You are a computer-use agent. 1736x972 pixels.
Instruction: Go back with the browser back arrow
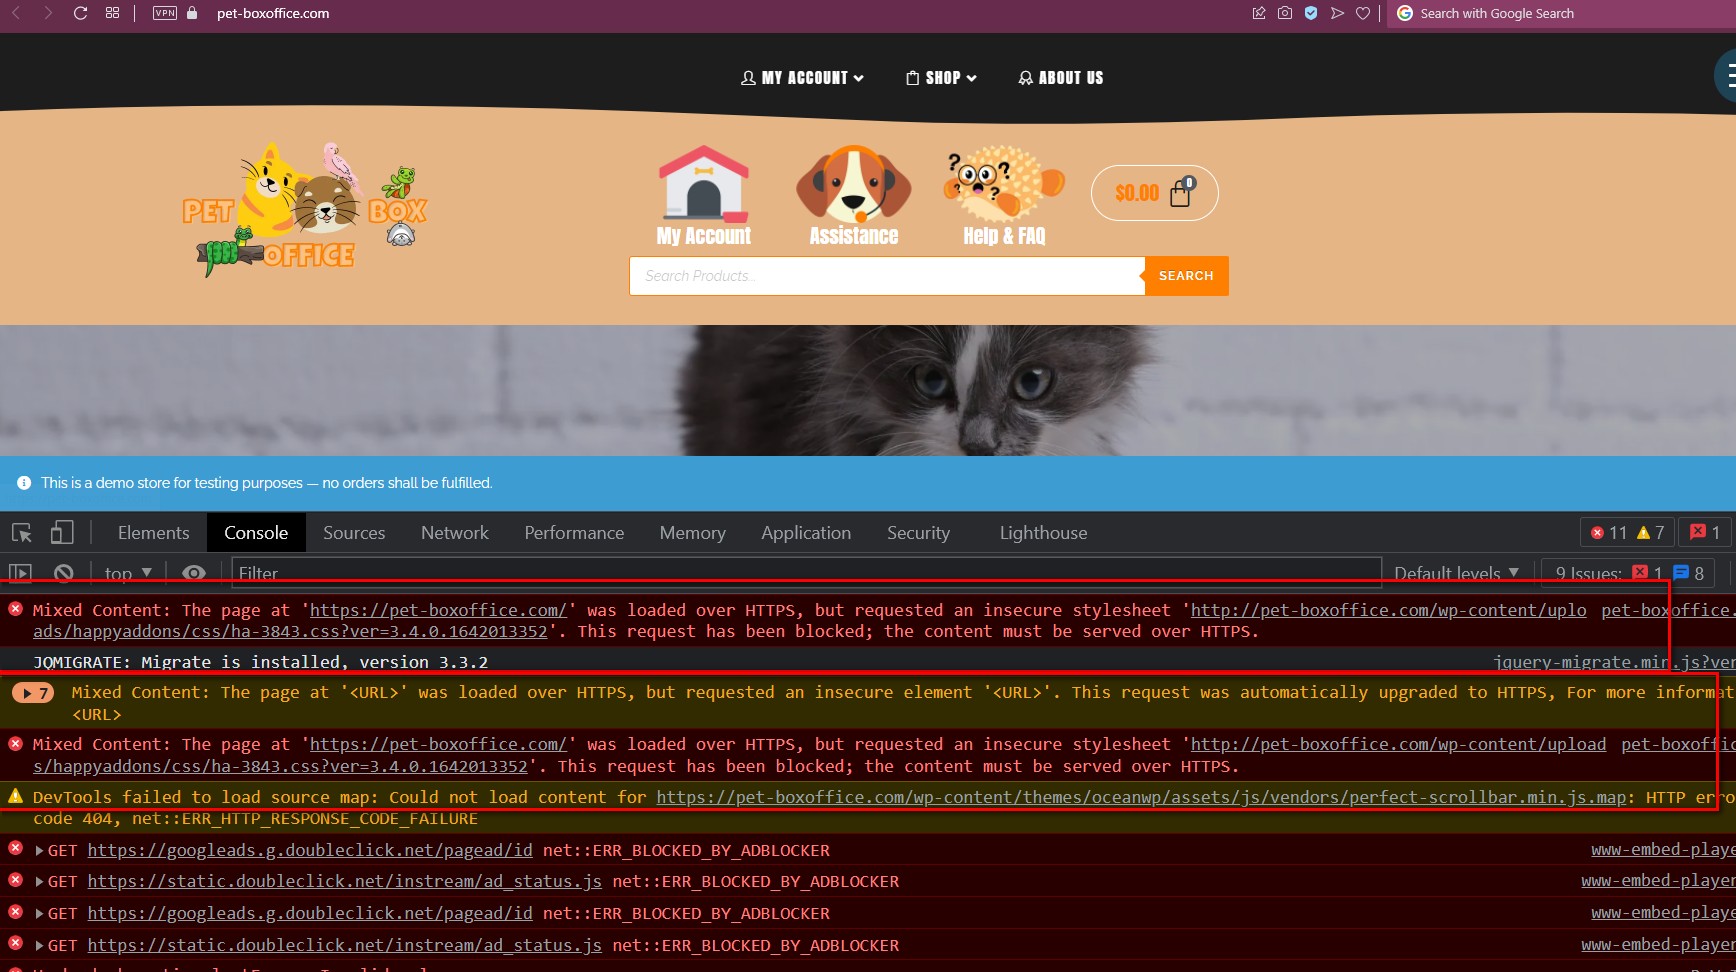[x=16, y=13]
